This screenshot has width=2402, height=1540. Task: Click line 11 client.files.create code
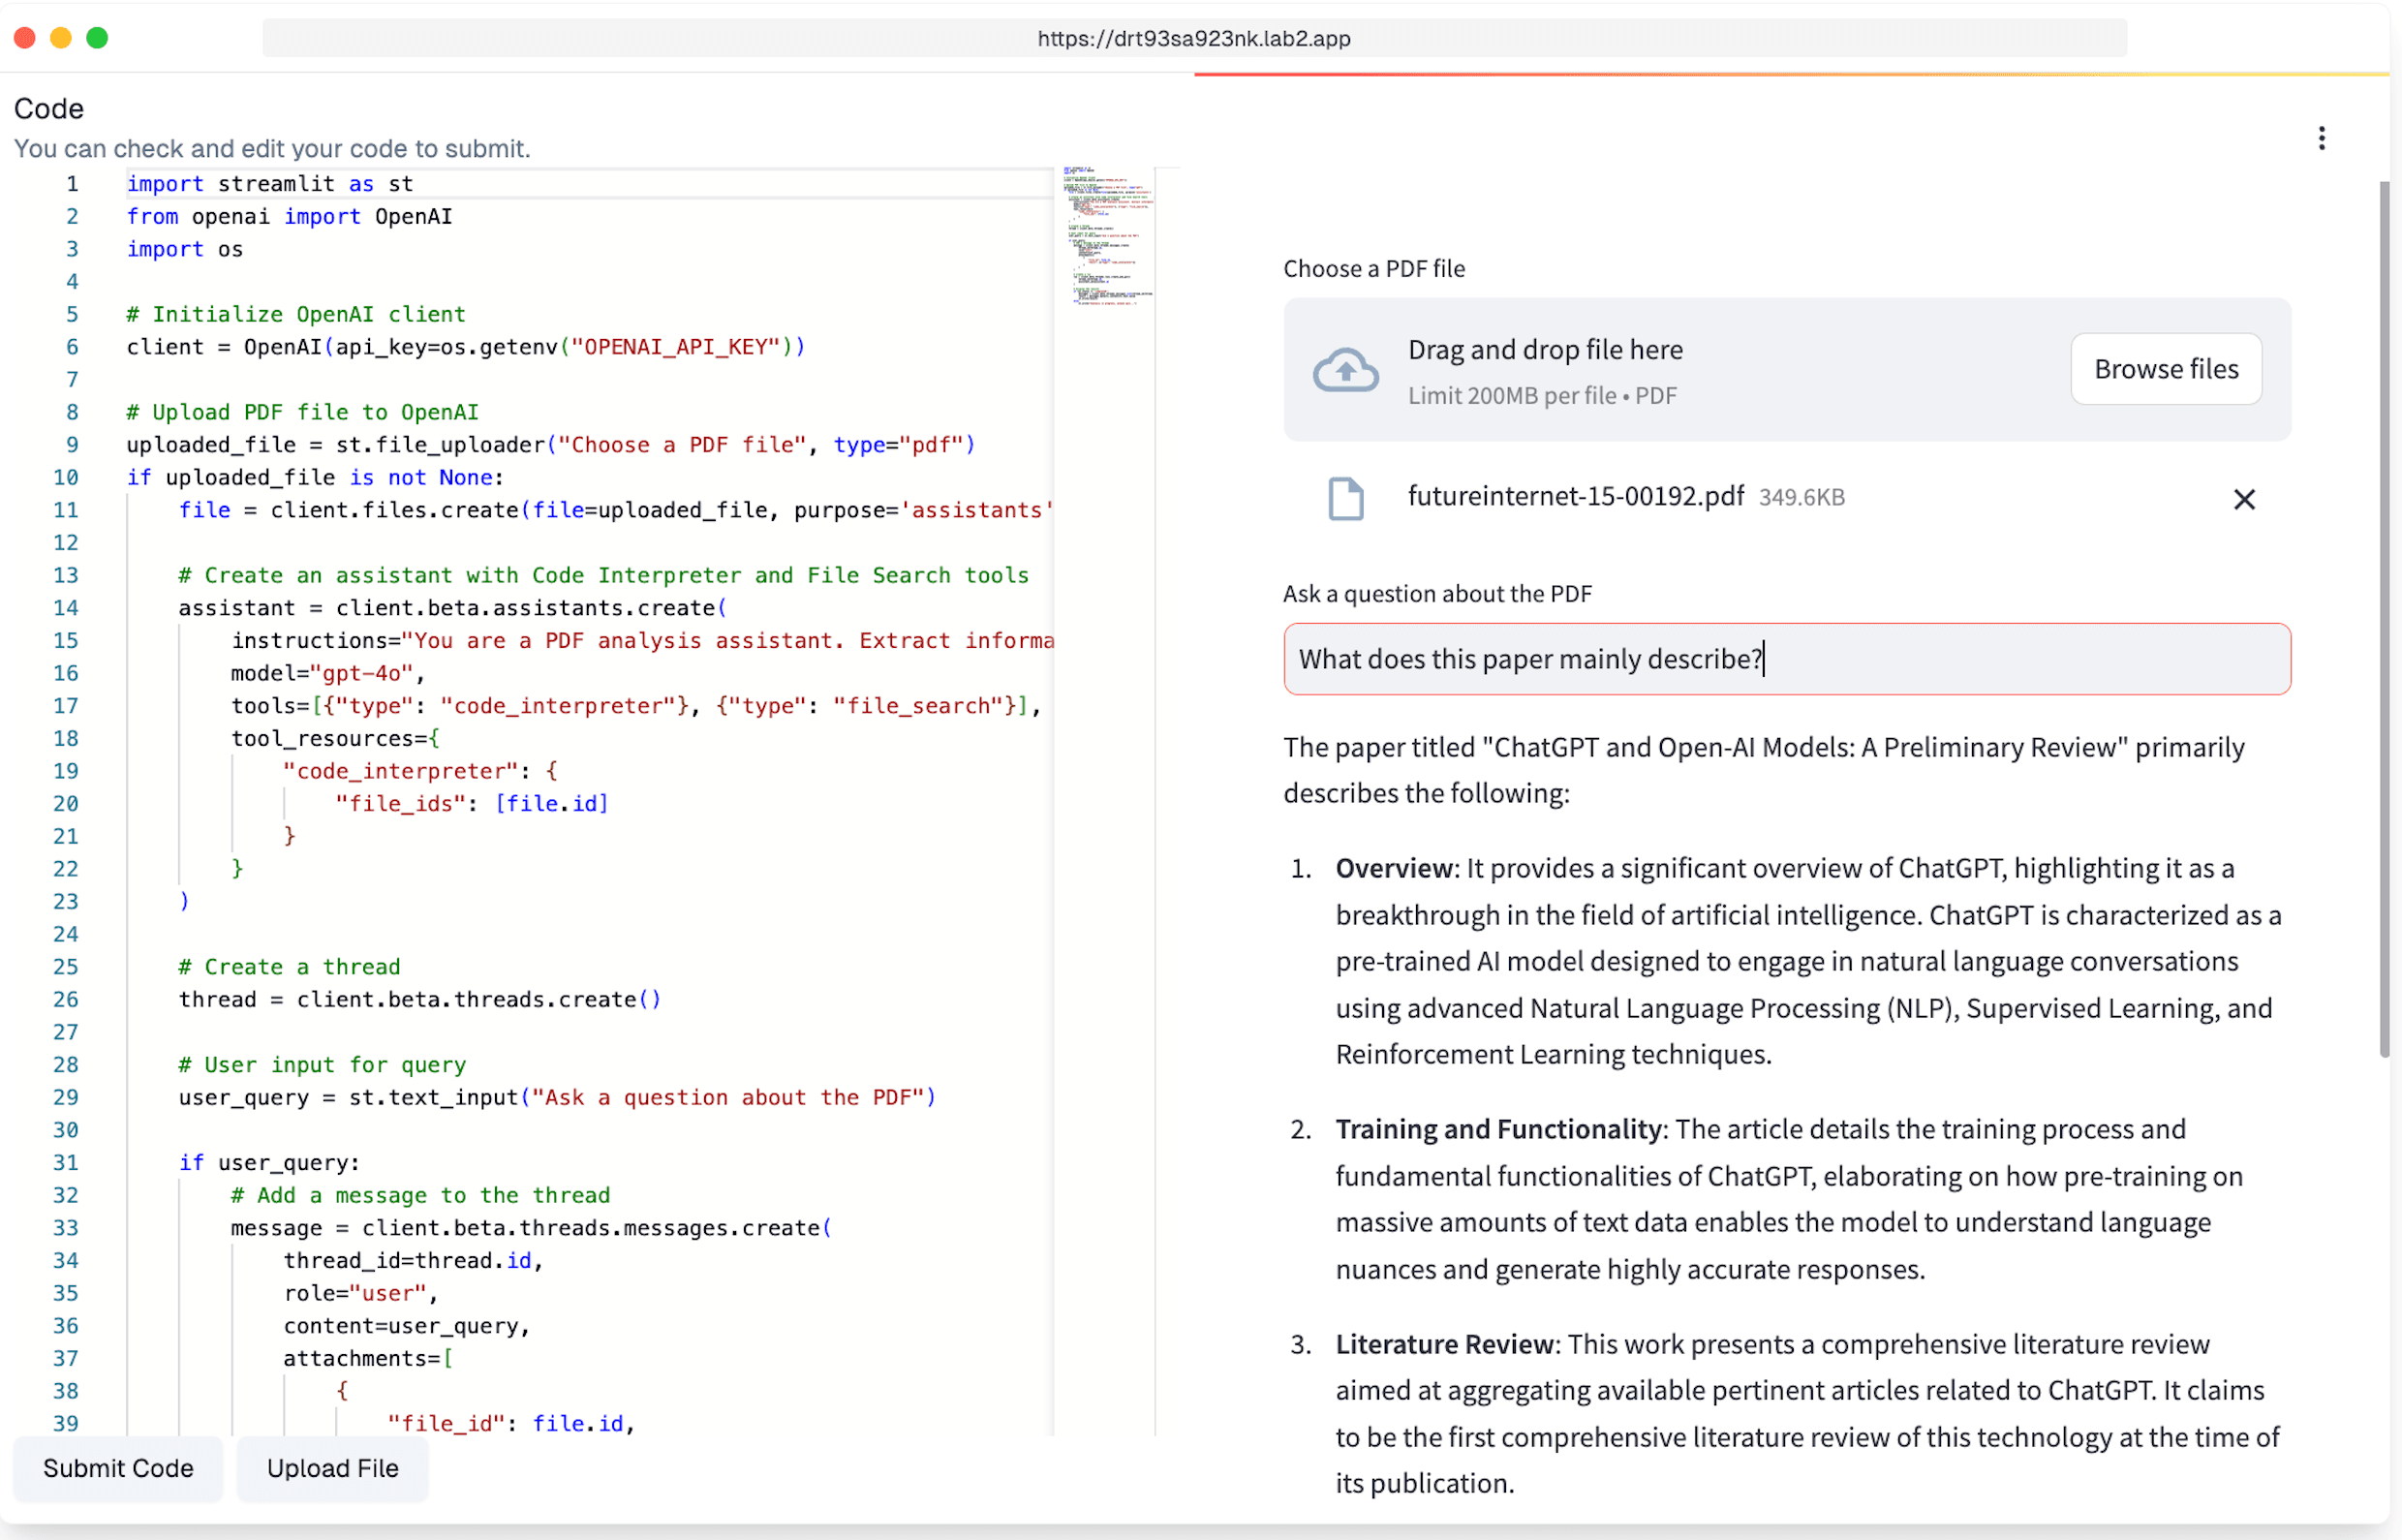tap(616, 510)
